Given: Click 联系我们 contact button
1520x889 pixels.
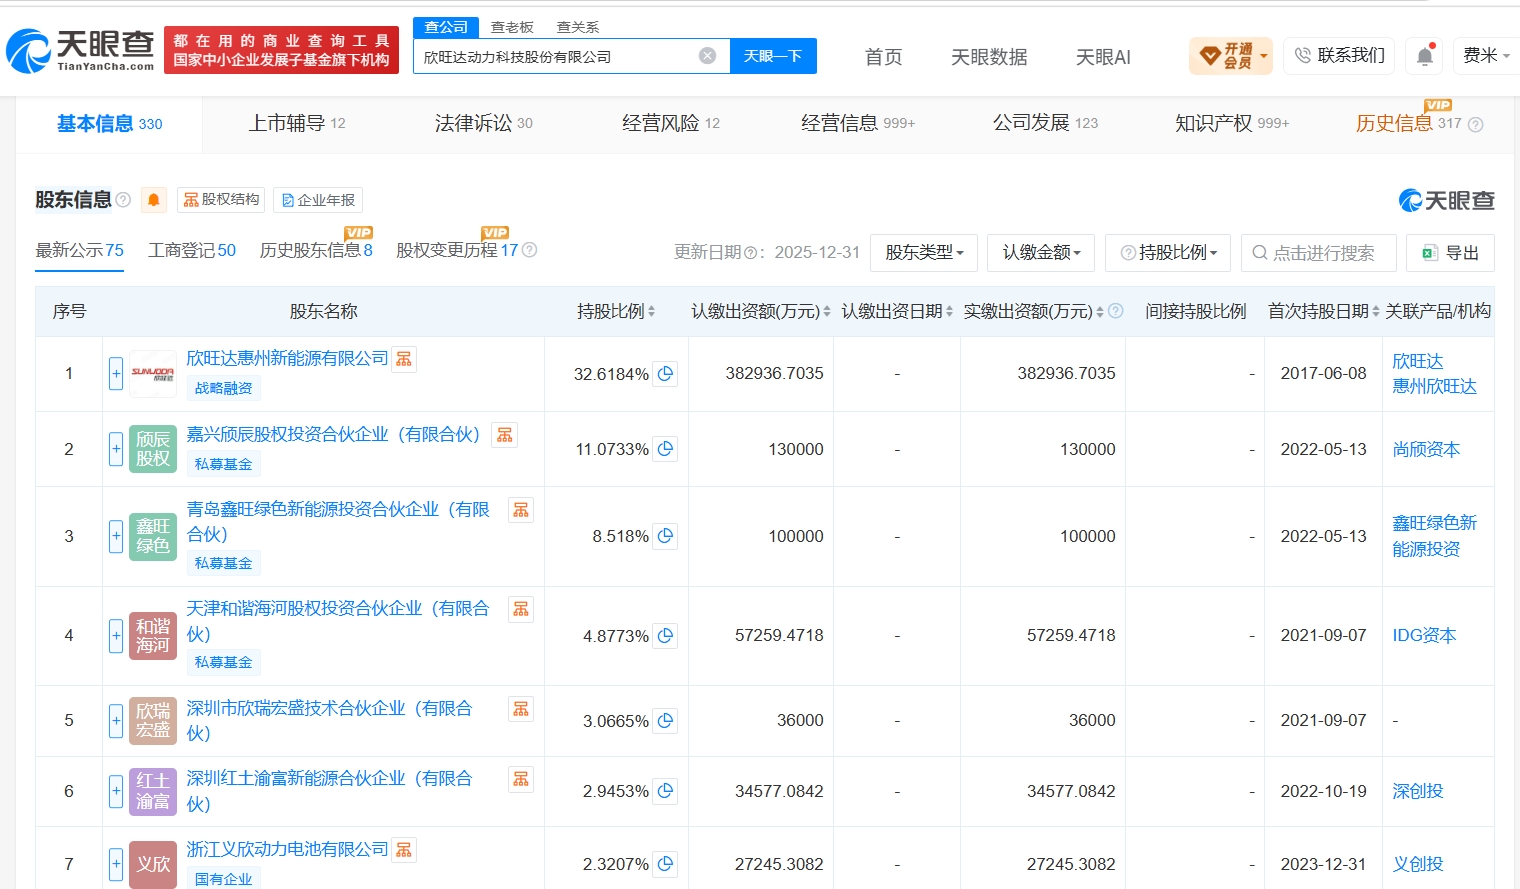Looking at the screenshot, I should (1339, 56).
